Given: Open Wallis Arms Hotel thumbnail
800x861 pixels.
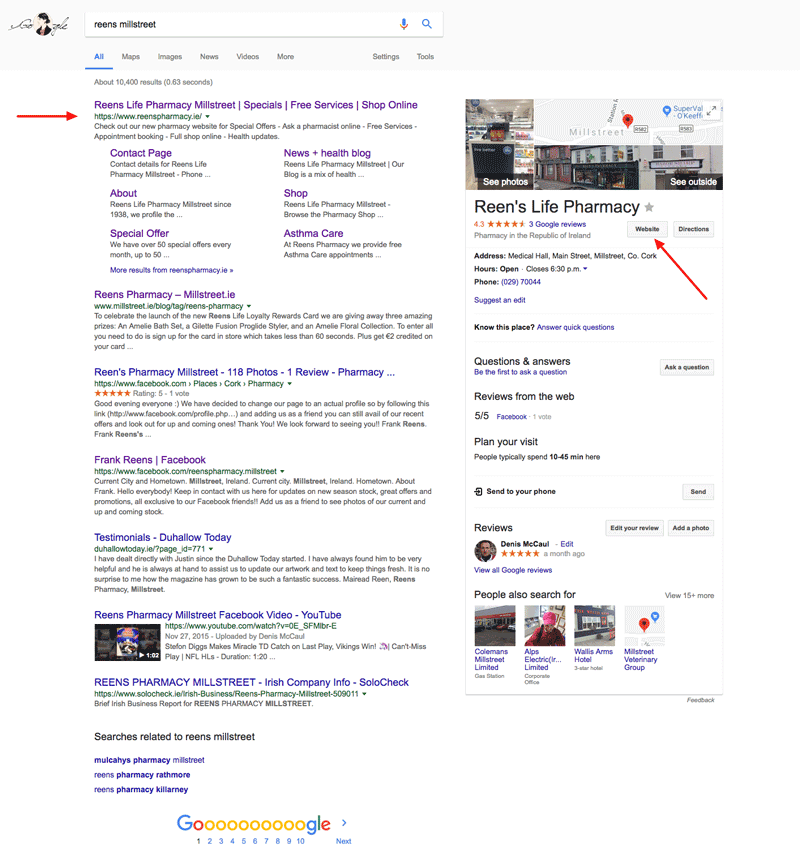Looking at the screenshot, I should pyautogui.click(x=594, y=625).
